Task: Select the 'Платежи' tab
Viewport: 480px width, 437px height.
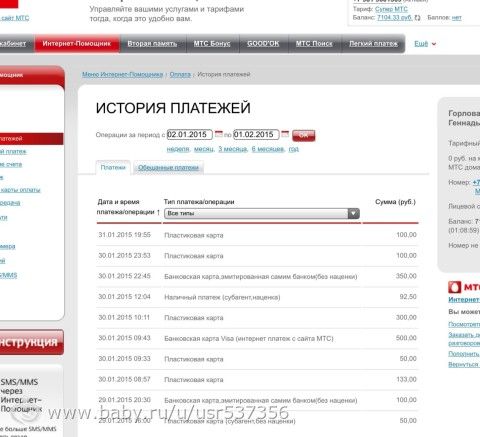Action: tap(113, 167)
